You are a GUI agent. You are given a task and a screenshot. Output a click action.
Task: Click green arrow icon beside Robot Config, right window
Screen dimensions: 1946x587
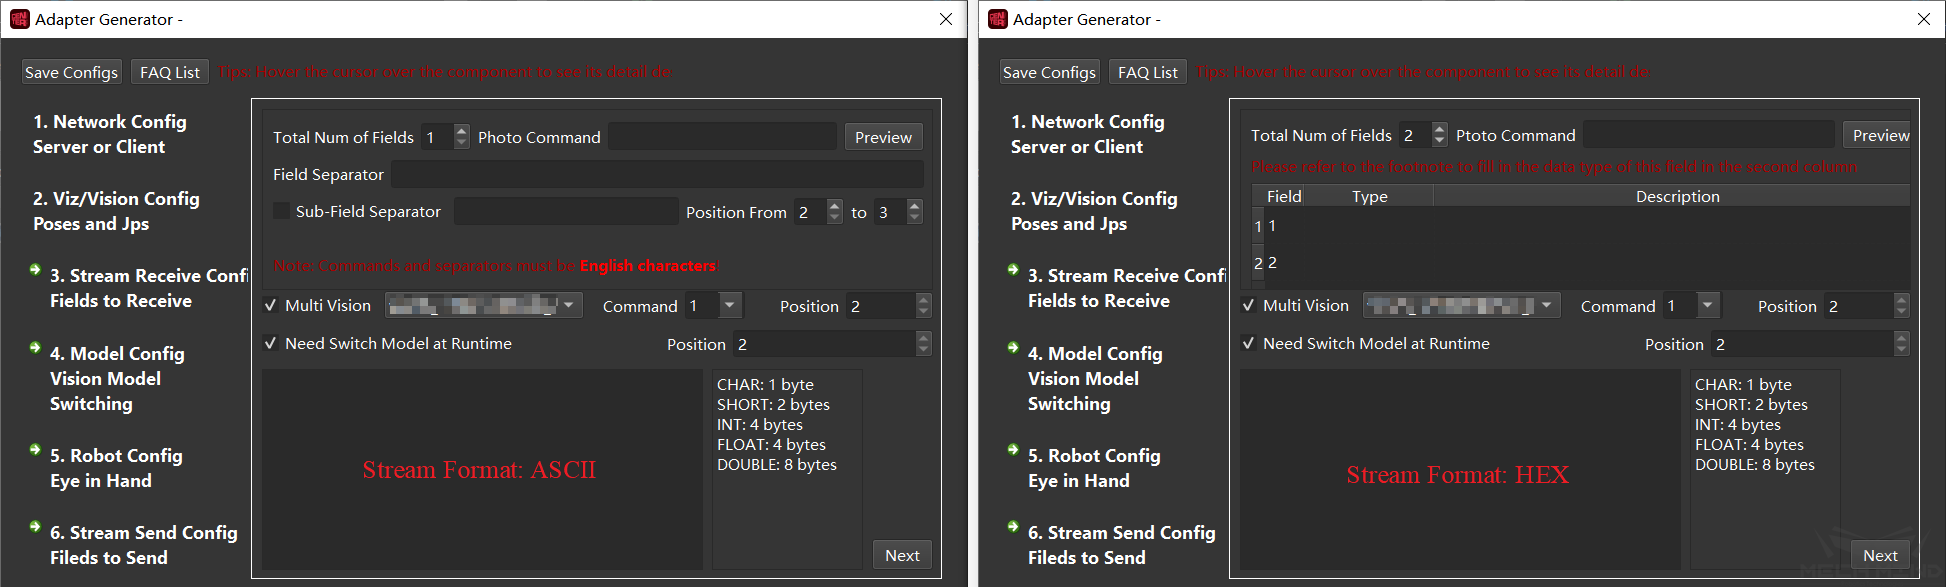(x=1013, y=450)
